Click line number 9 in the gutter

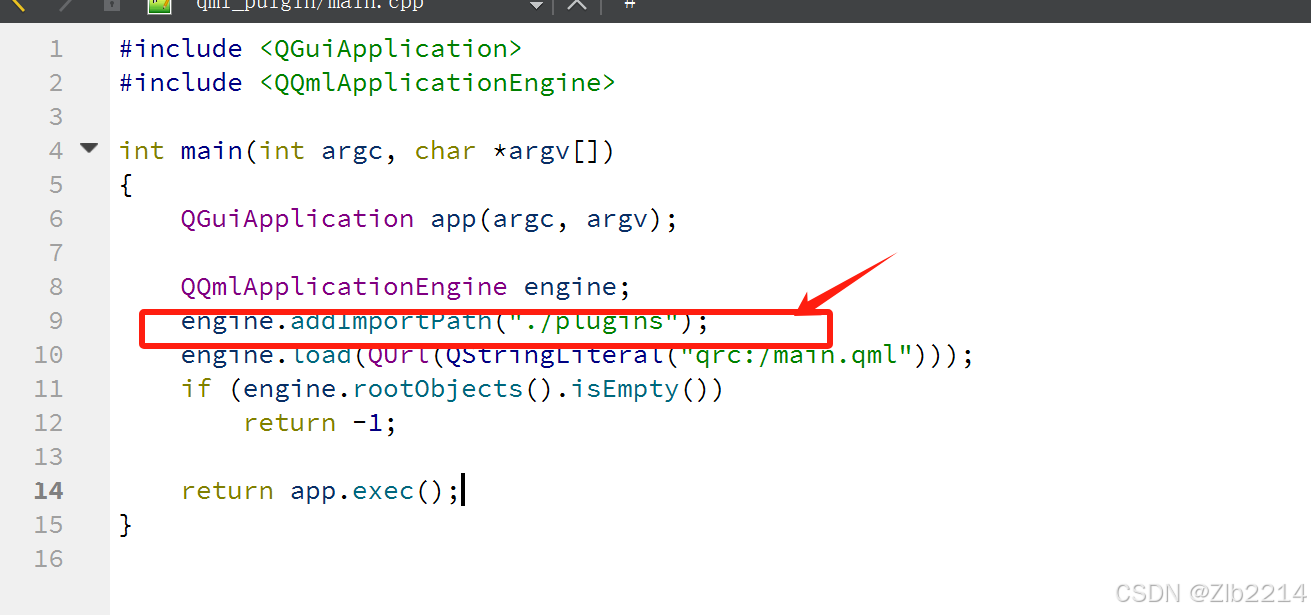(x=55, y=320)
